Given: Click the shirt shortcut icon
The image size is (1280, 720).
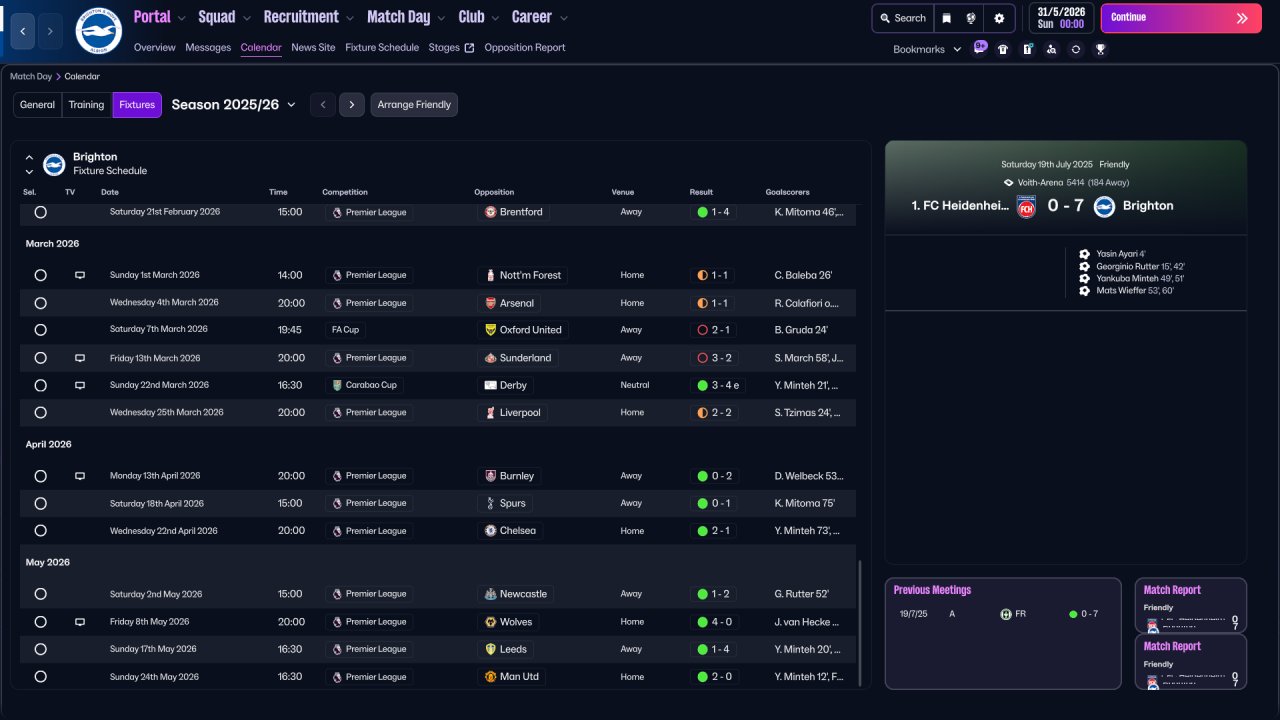Looking at the screenshot, I should coord(1003,49).
